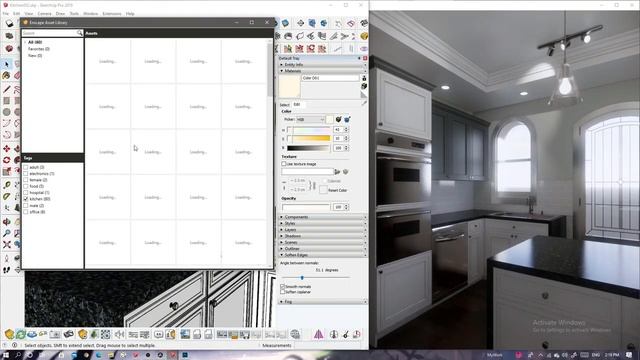Open the Windows Start button
640x360 pixels.
[x=6, y=355]
